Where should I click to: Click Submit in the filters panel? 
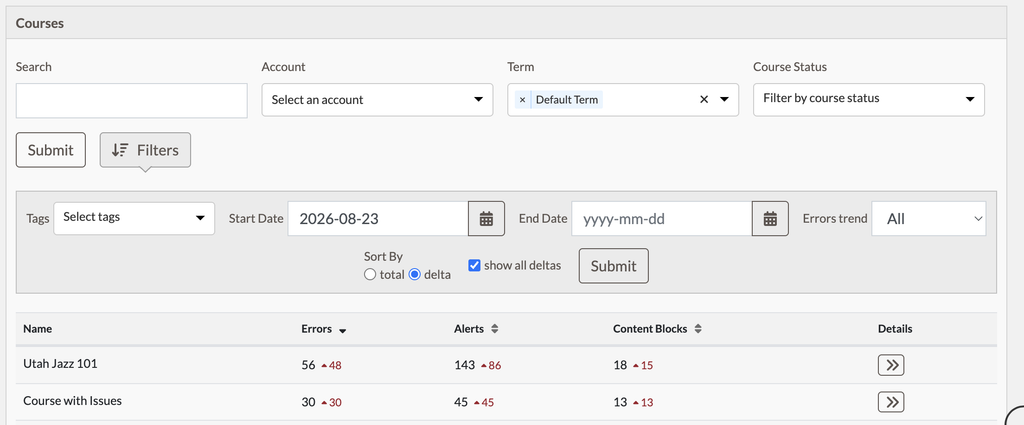point(613,266)
